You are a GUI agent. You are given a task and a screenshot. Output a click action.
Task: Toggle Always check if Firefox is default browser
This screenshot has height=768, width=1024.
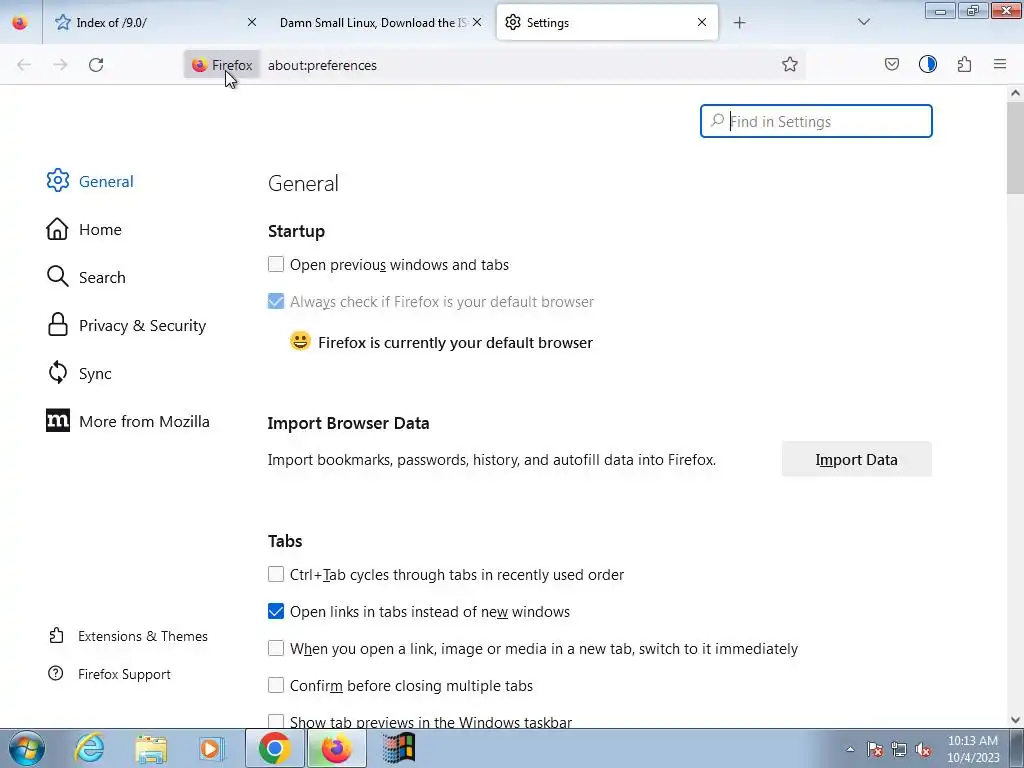coord(276,301)
